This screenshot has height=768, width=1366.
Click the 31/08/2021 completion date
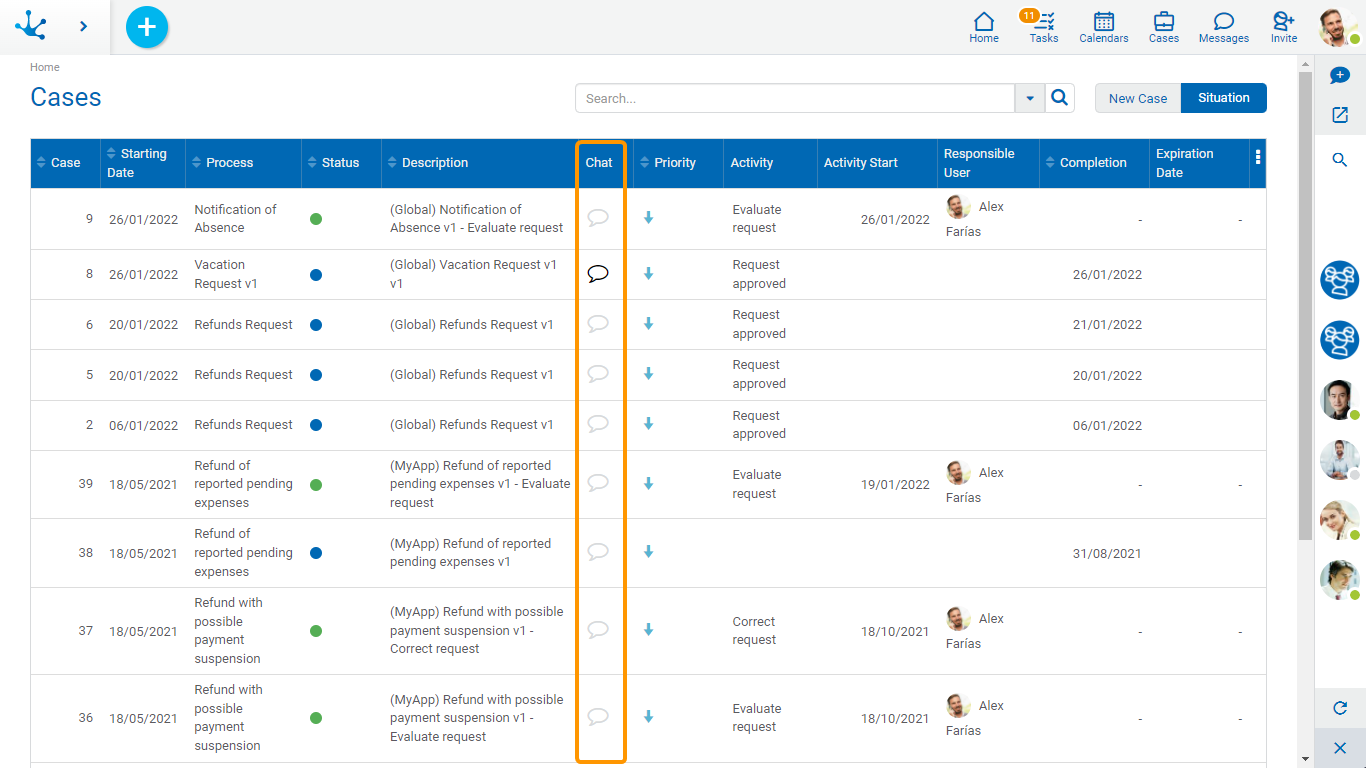(1107, 553)
